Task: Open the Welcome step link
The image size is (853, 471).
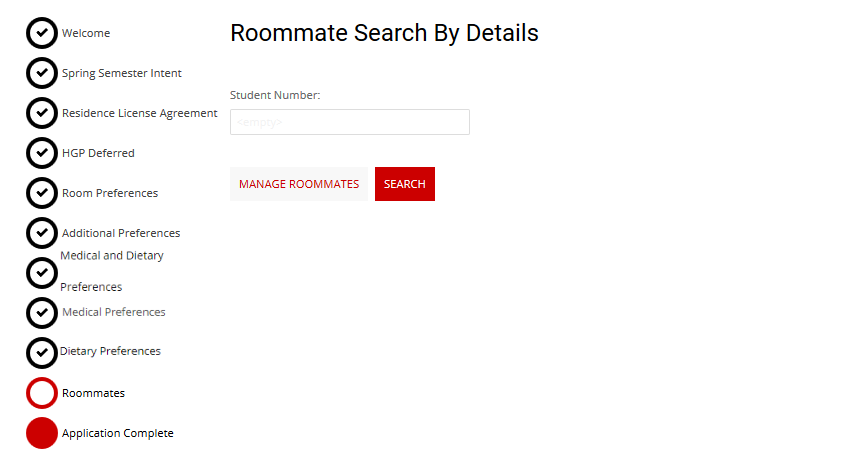Action: tap(86, 33)
